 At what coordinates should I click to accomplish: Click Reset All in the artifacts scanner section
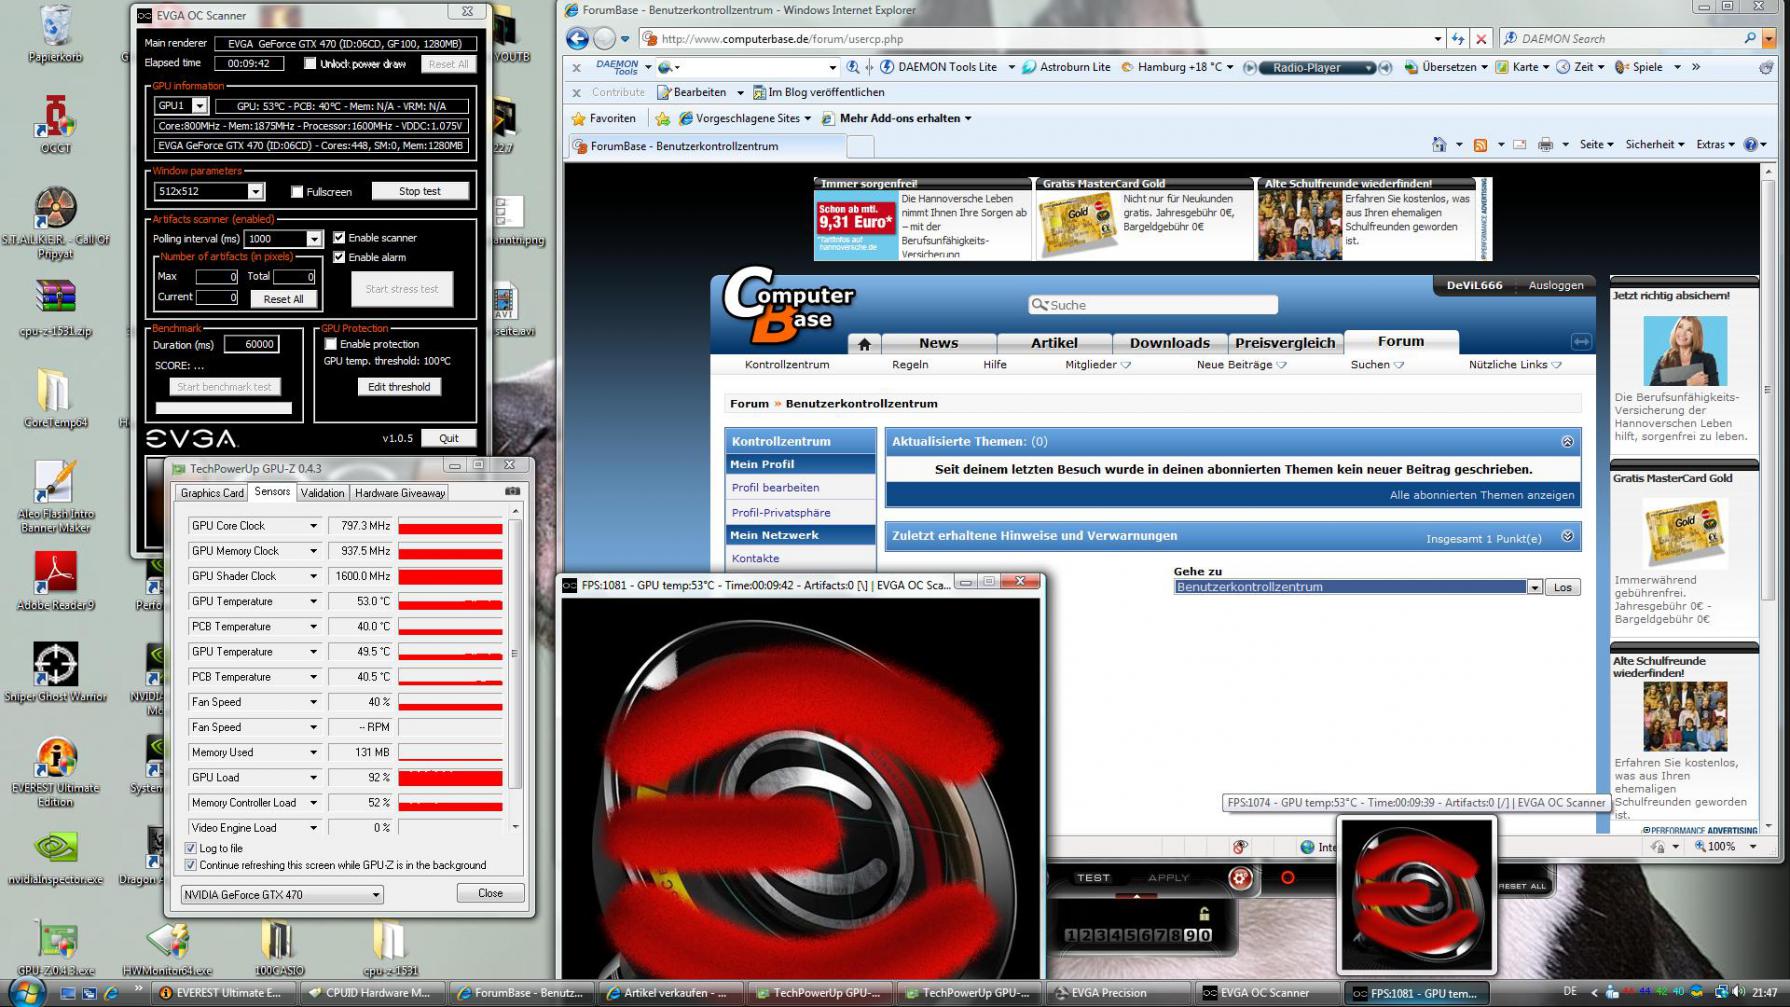click(x=284, y=299)
